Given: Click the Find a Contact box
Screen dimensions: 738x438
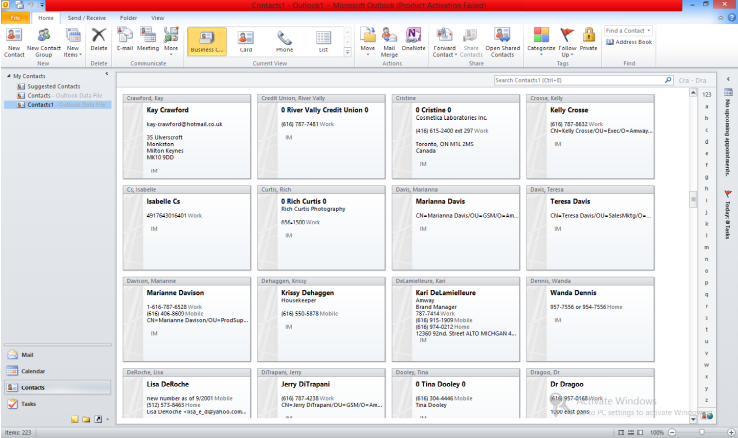Looking at the screenshot, I should click(x=626, y=31).
